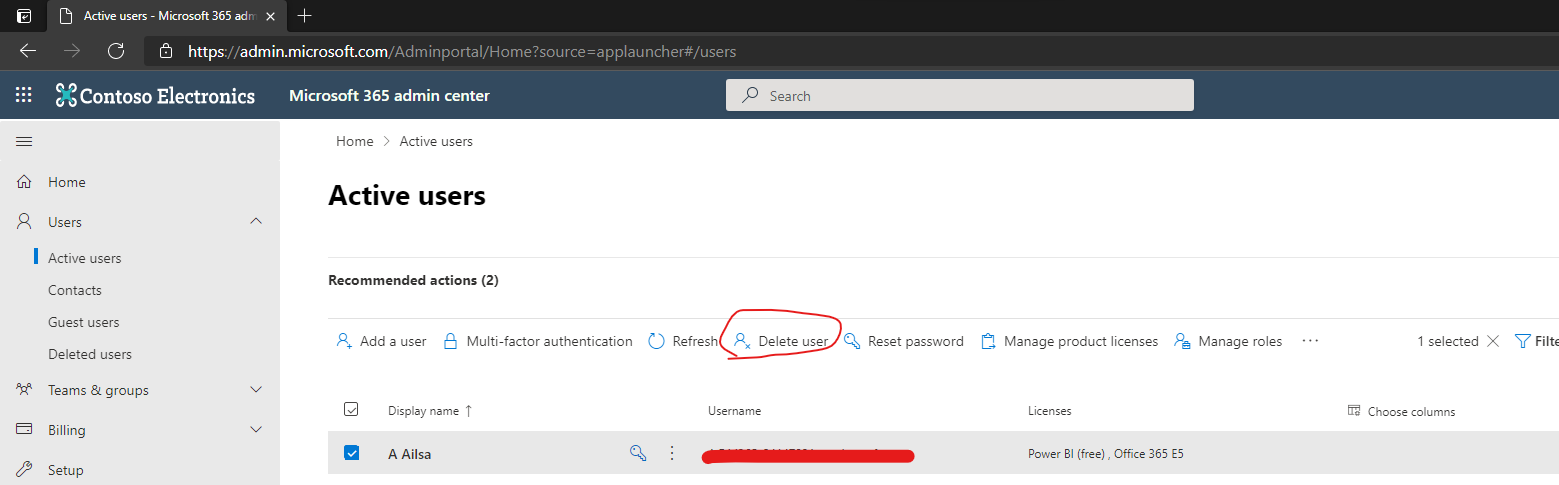
Task: Click the browser address bar URL
Action: (462, 51)
